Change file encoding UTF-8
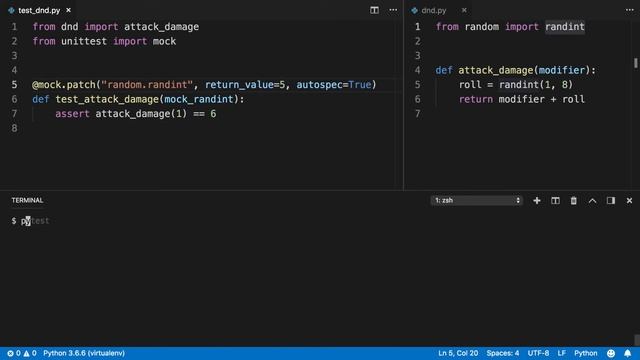 (538, 353)
